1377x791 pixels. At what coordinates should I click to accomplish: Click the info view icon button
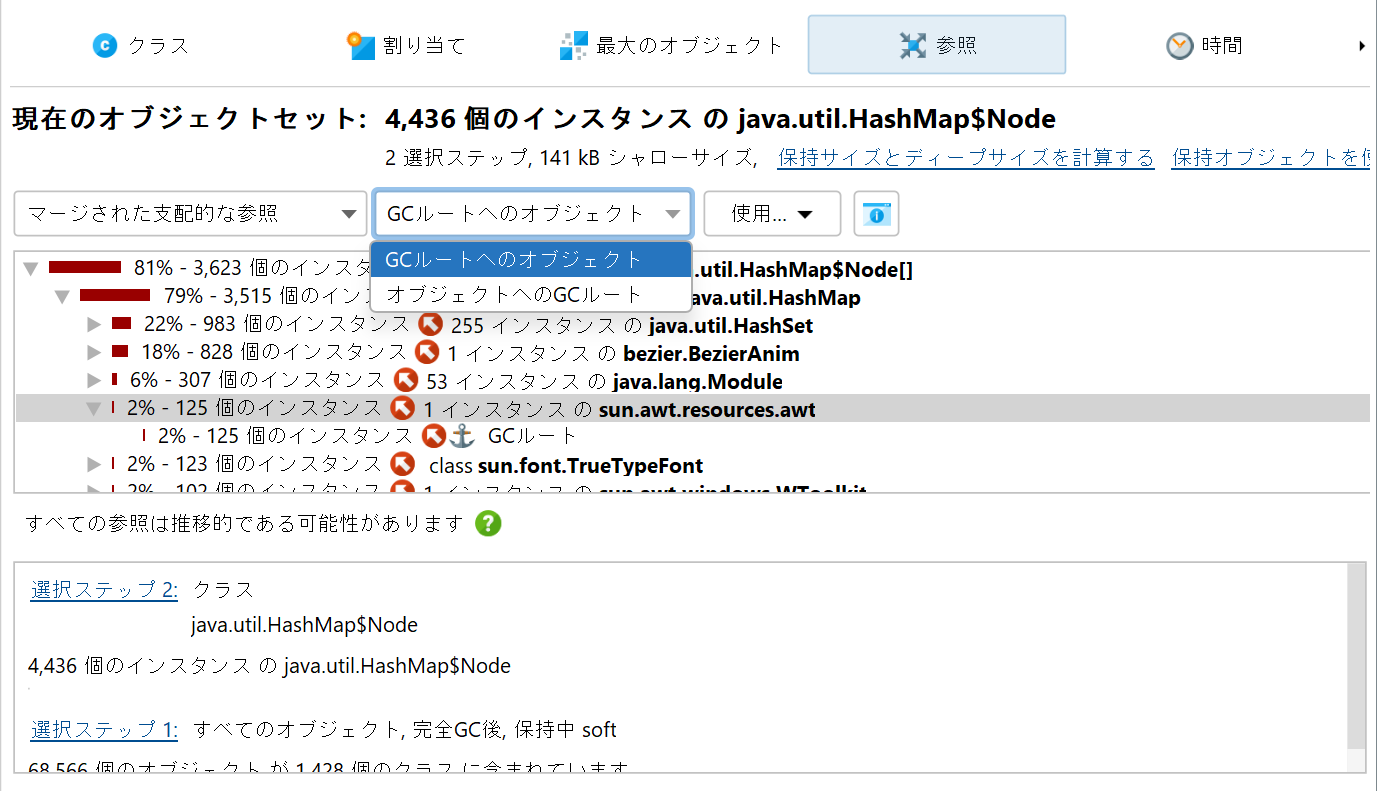(876, 213)
